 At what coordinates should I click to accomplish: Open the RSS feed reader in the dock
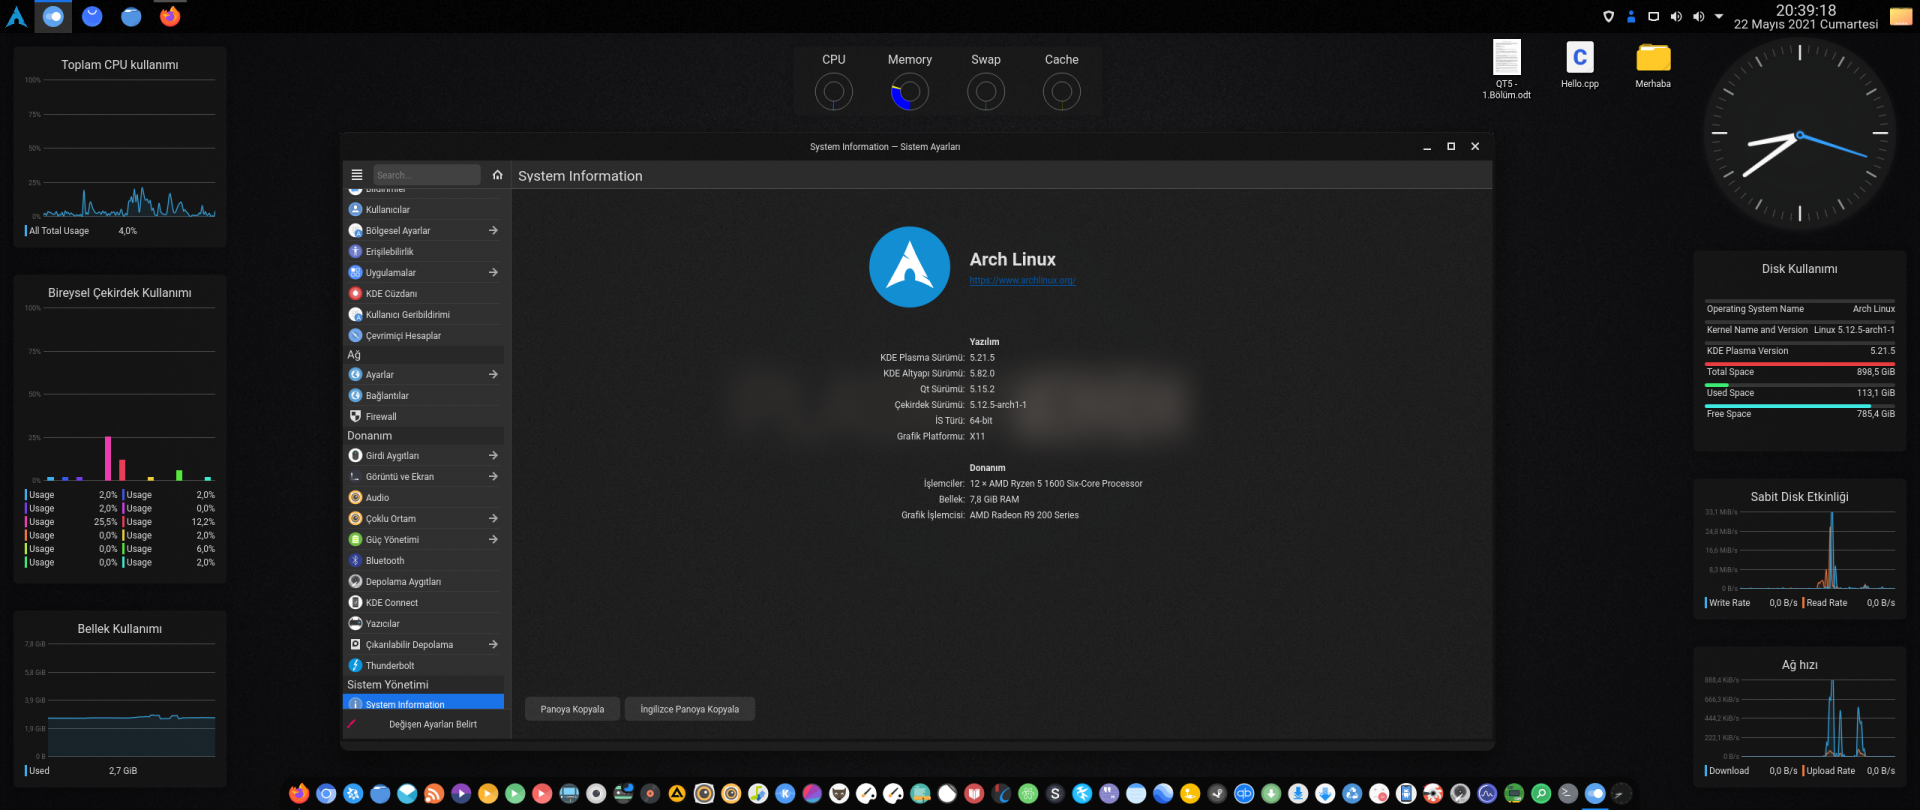coord(434,793)
